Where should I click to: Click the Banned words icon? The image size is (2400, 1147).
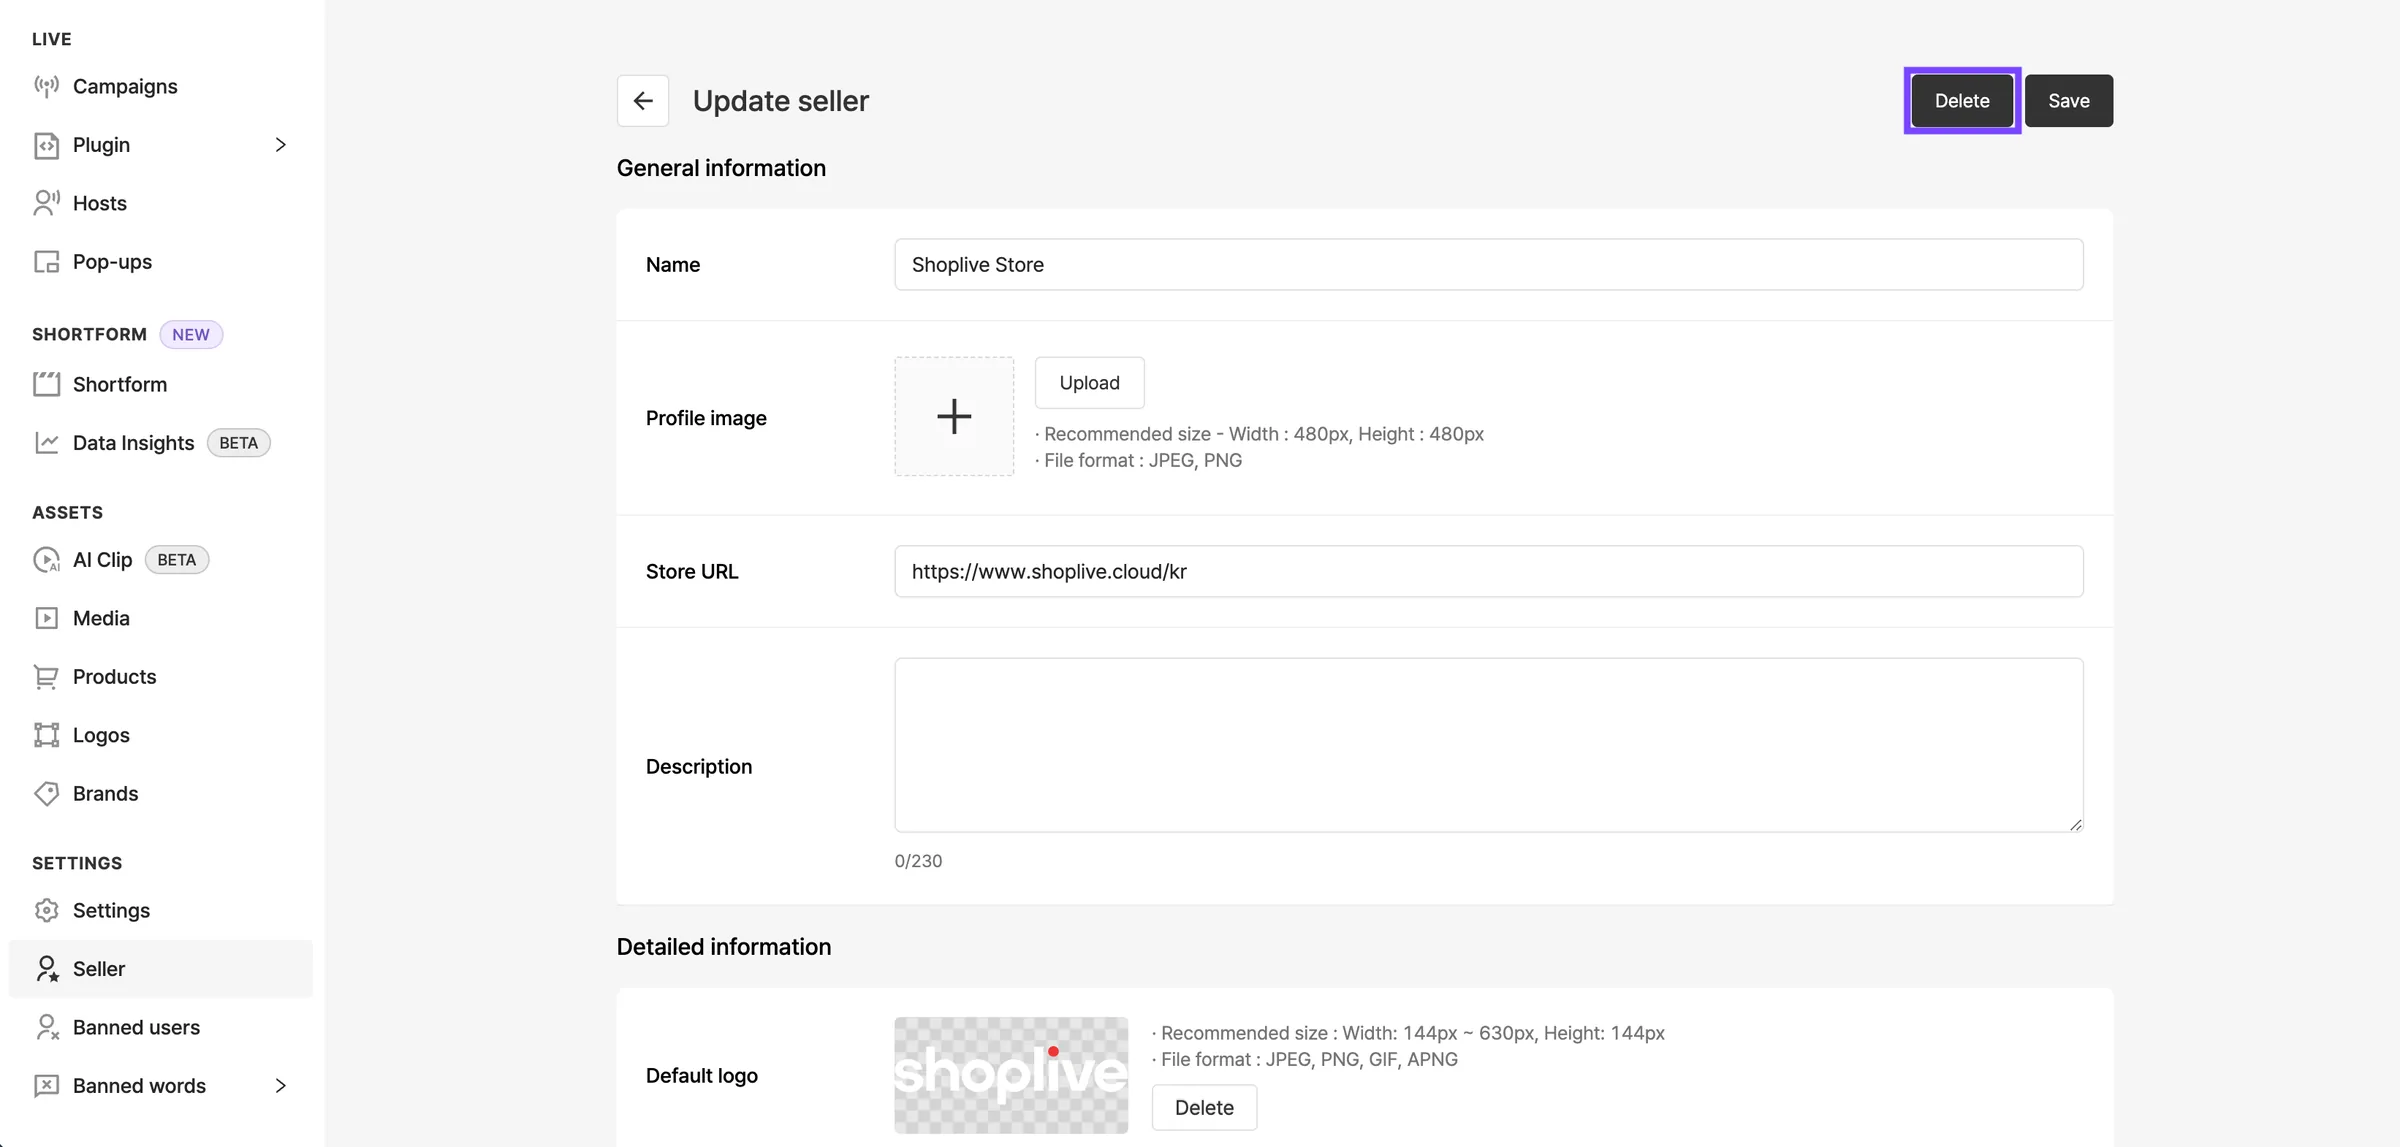coord(46,1086)
